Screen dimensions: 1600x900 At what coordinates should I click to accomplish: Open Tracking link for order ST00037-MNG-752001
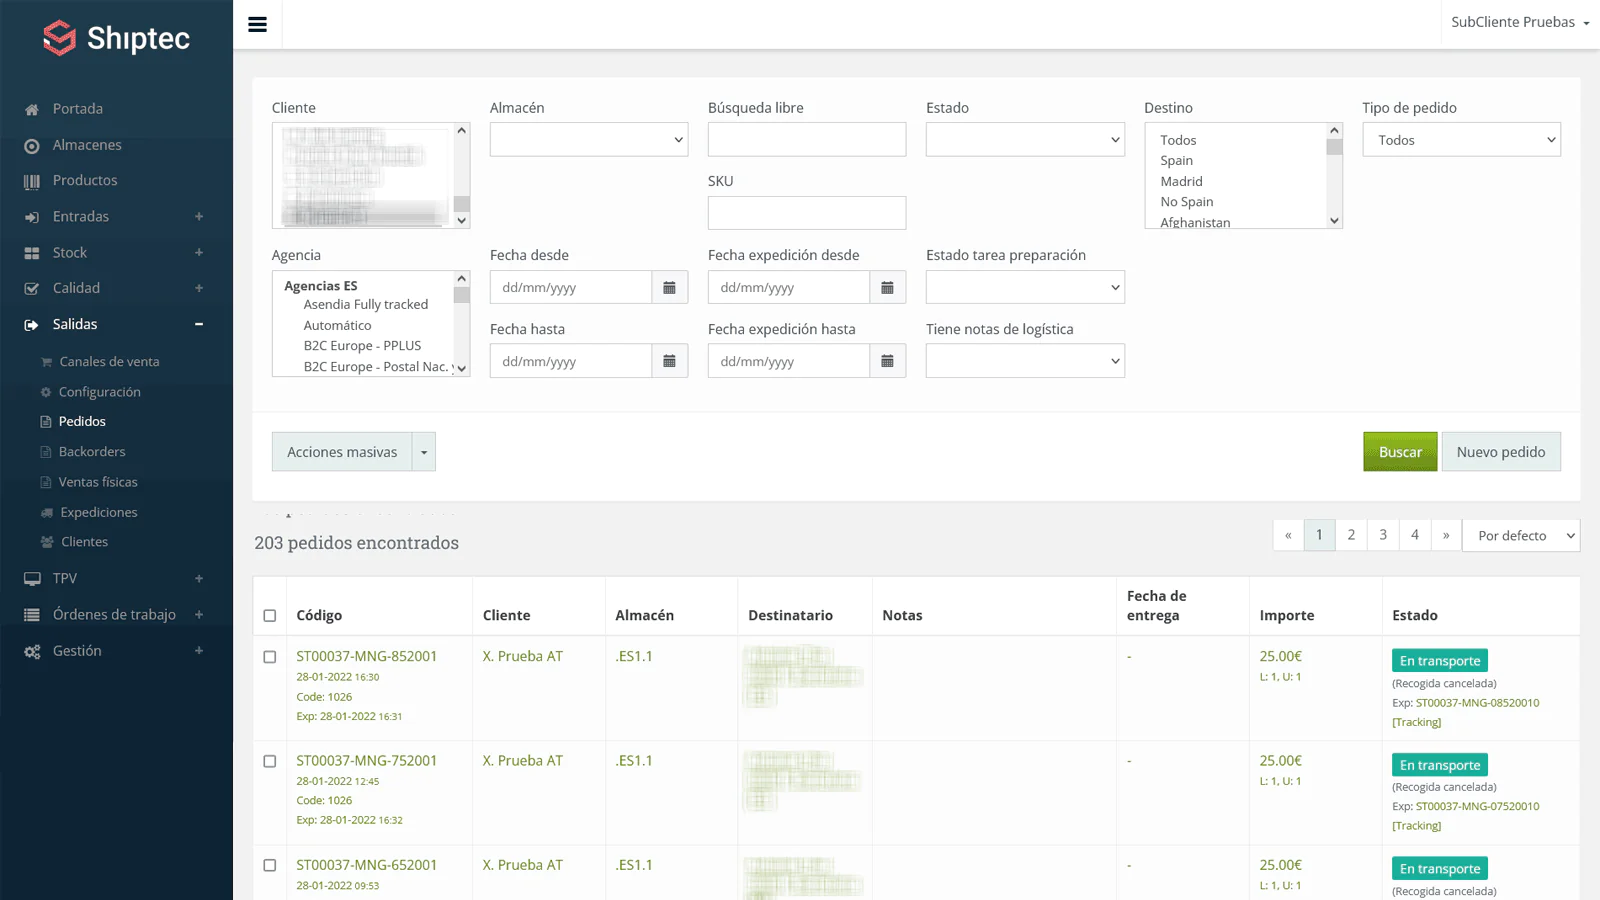(x=1417, y=826)
